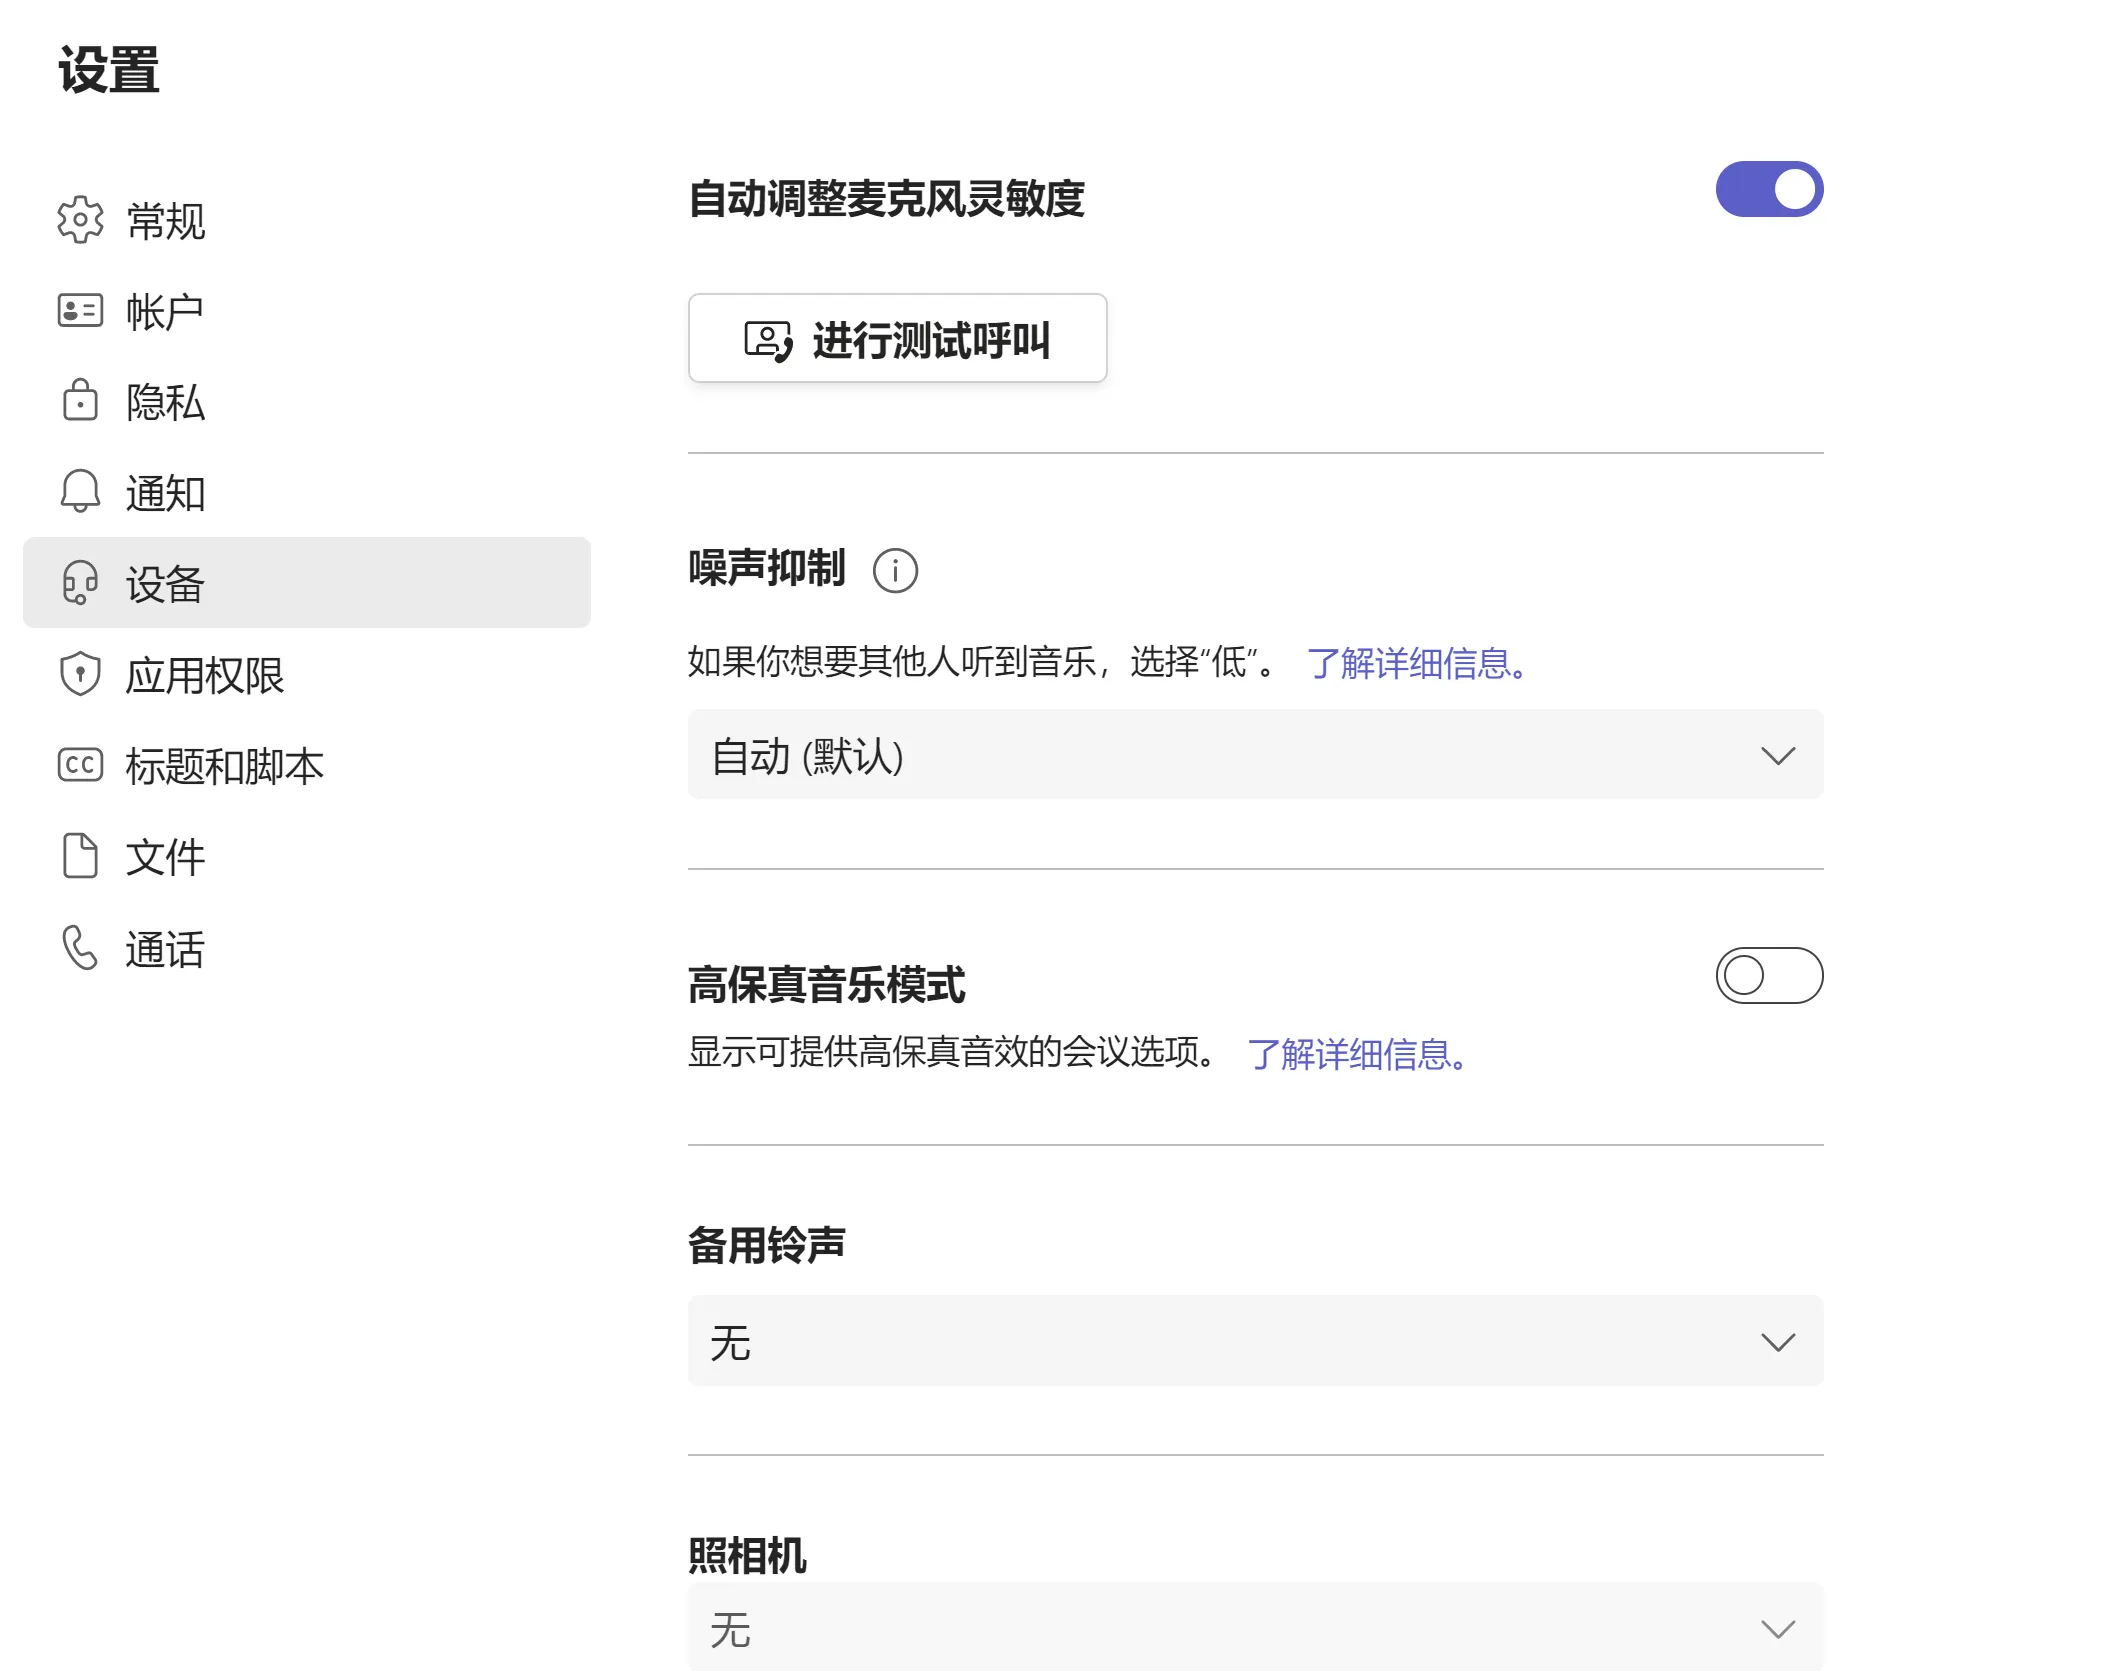The width and height of the screenshot is (2125, 1671).
Task: Switch to the 文件 settings section
Action: point(165,857)
